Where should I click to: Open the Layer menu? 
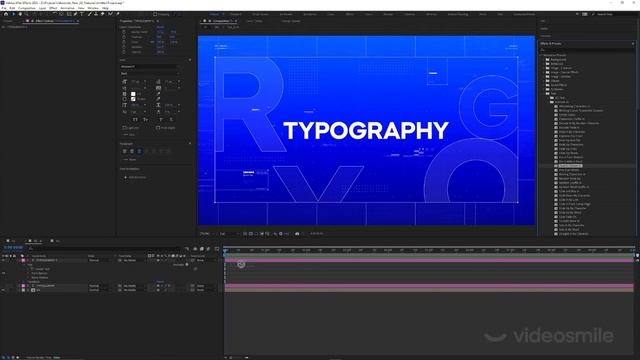[x=42, y=8]
